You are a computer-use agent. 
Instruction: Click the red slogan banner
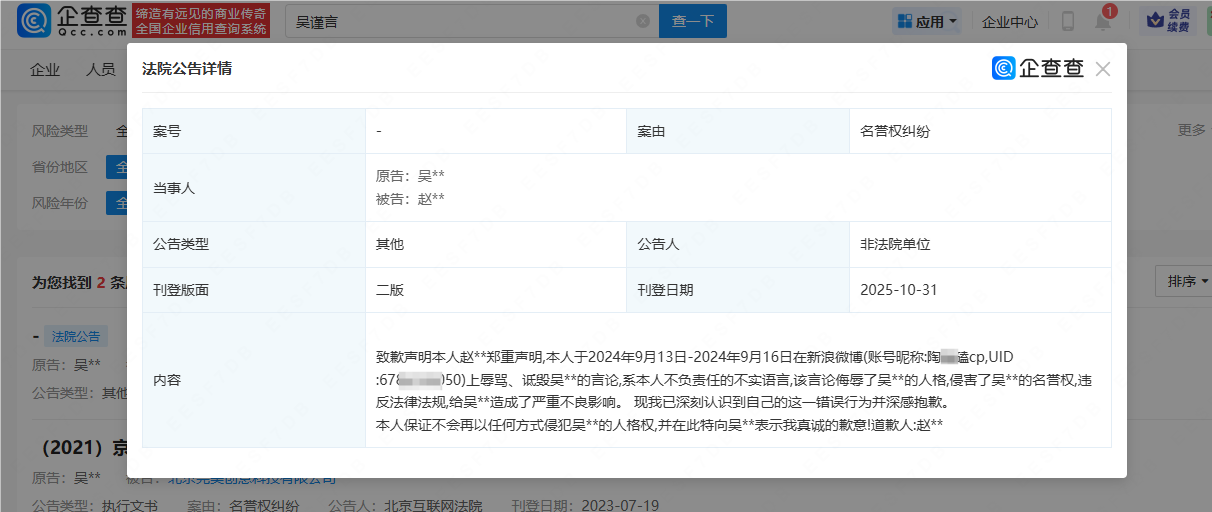click(201, 21)
